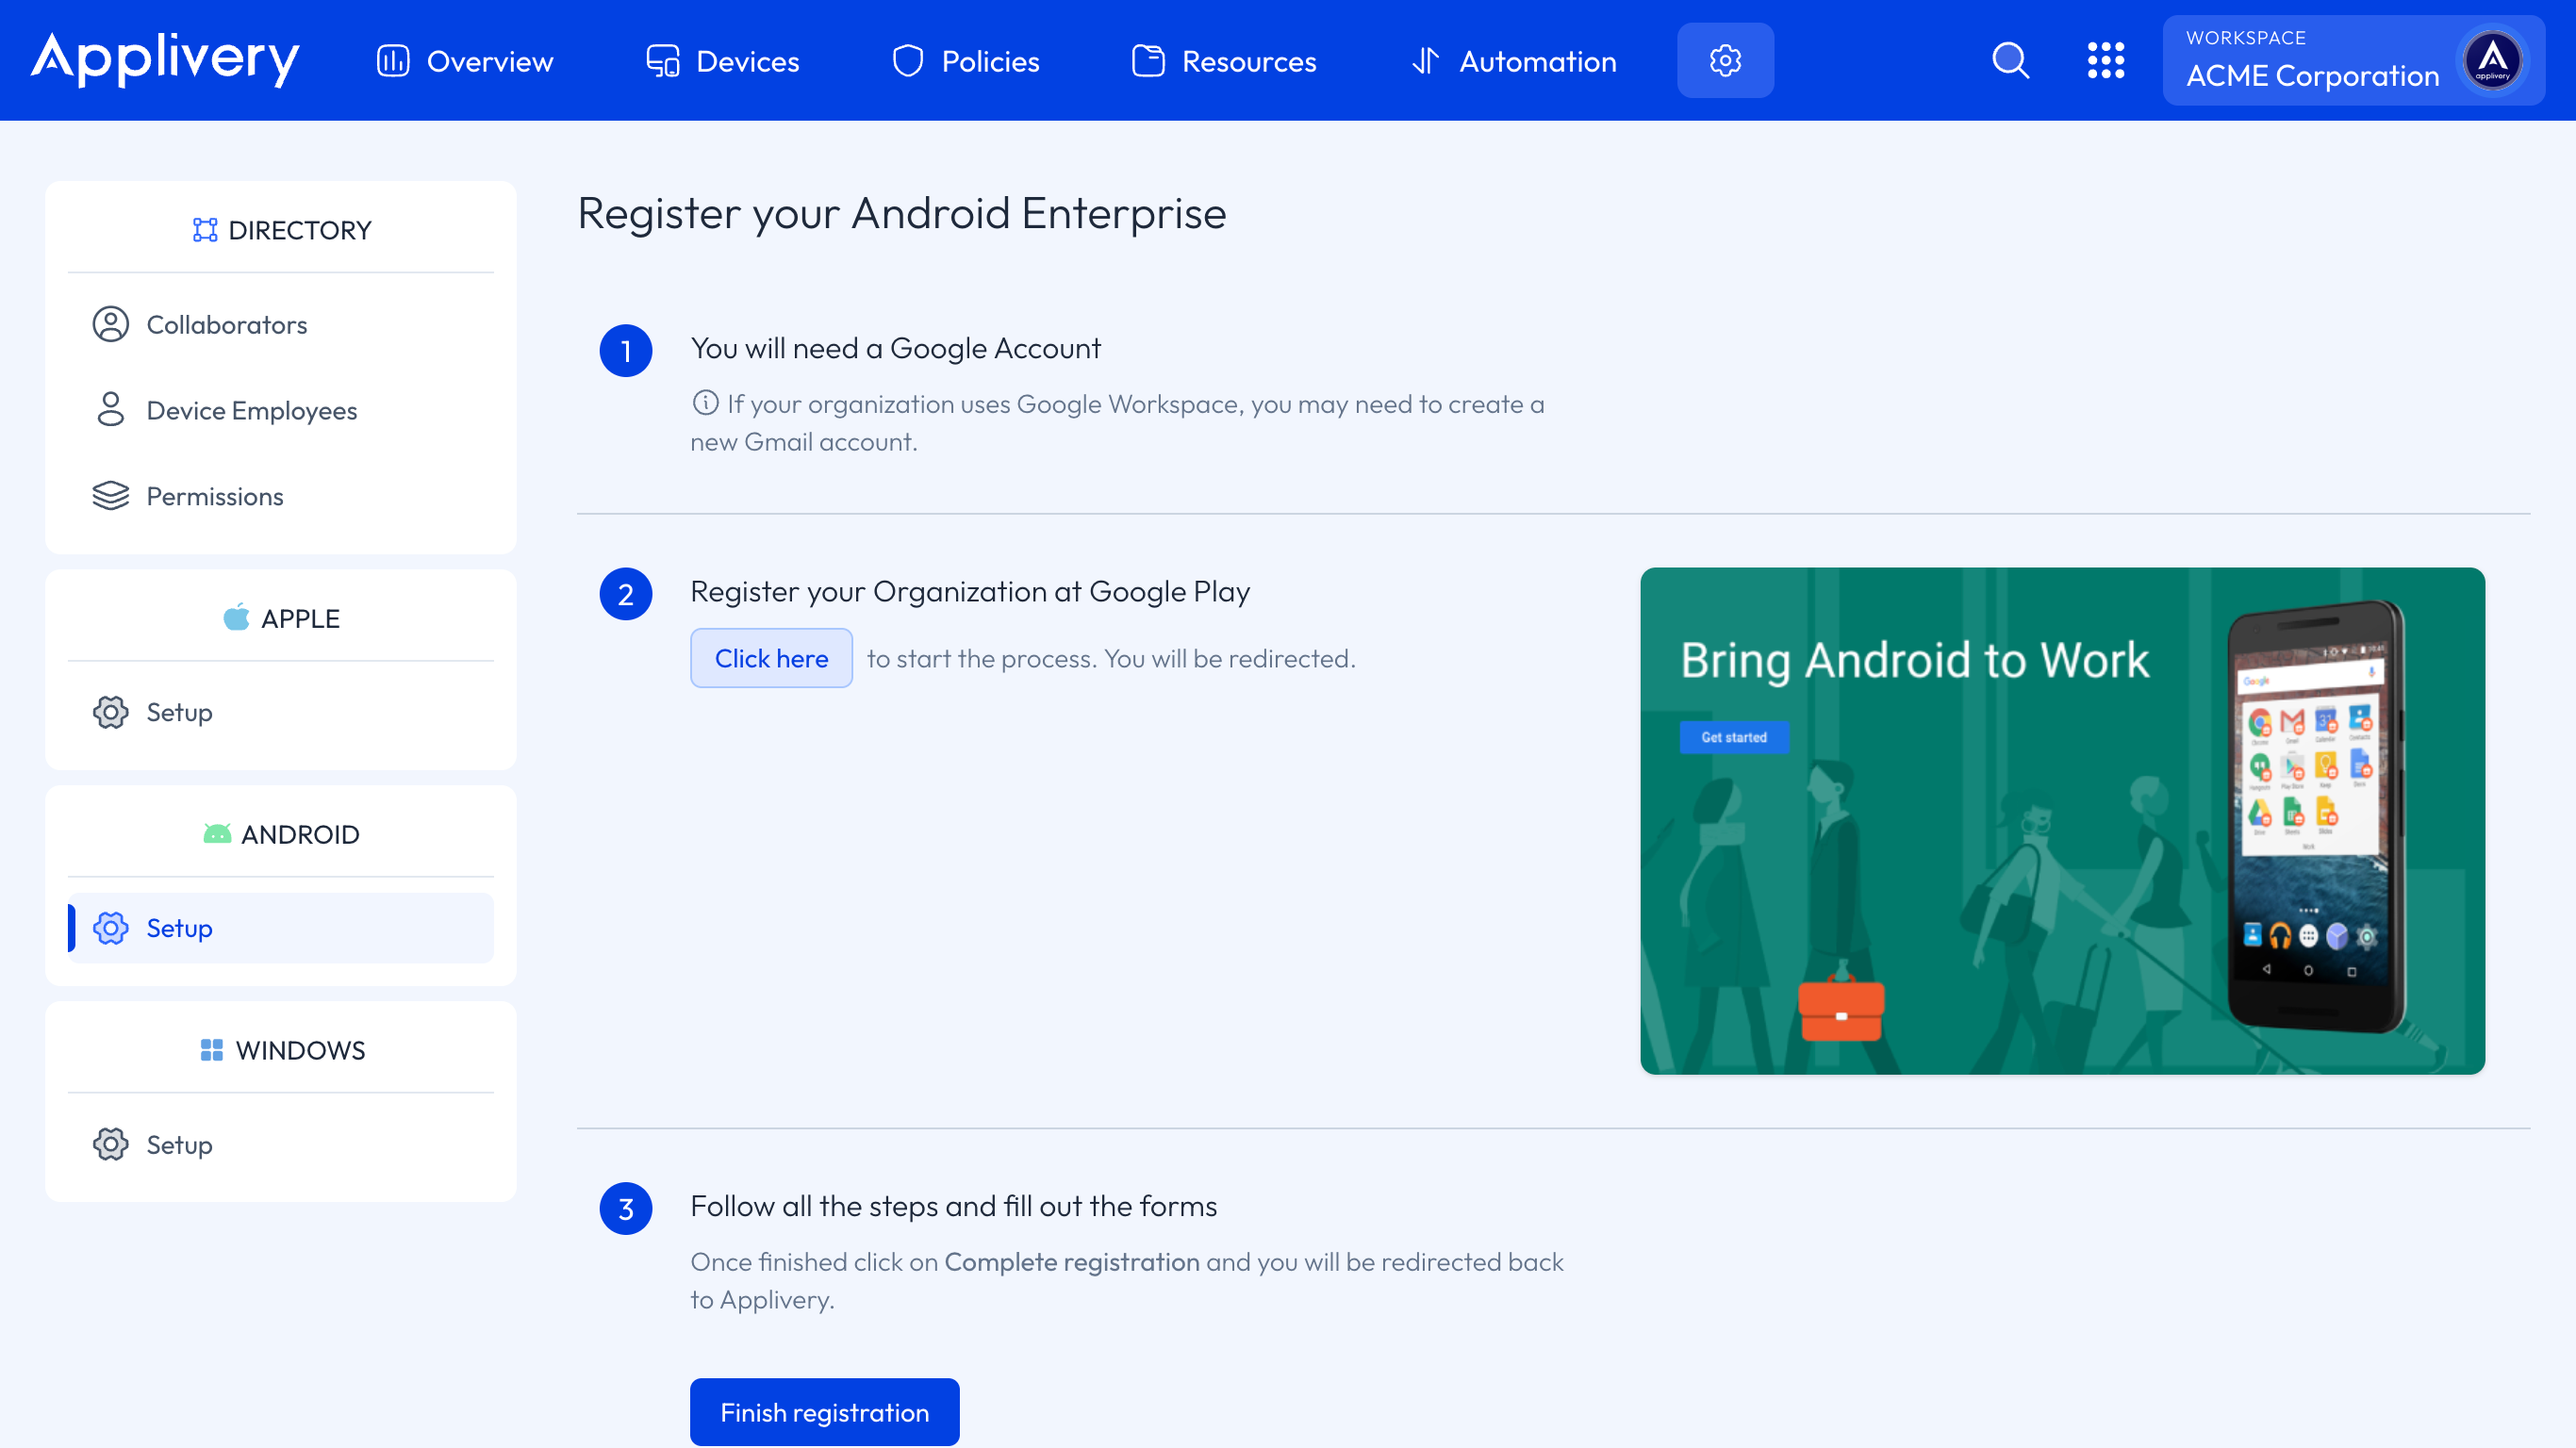Viewport: 2576px width, 1448px height.
Task: Click here to start Google Play registration
Action: 770,658
